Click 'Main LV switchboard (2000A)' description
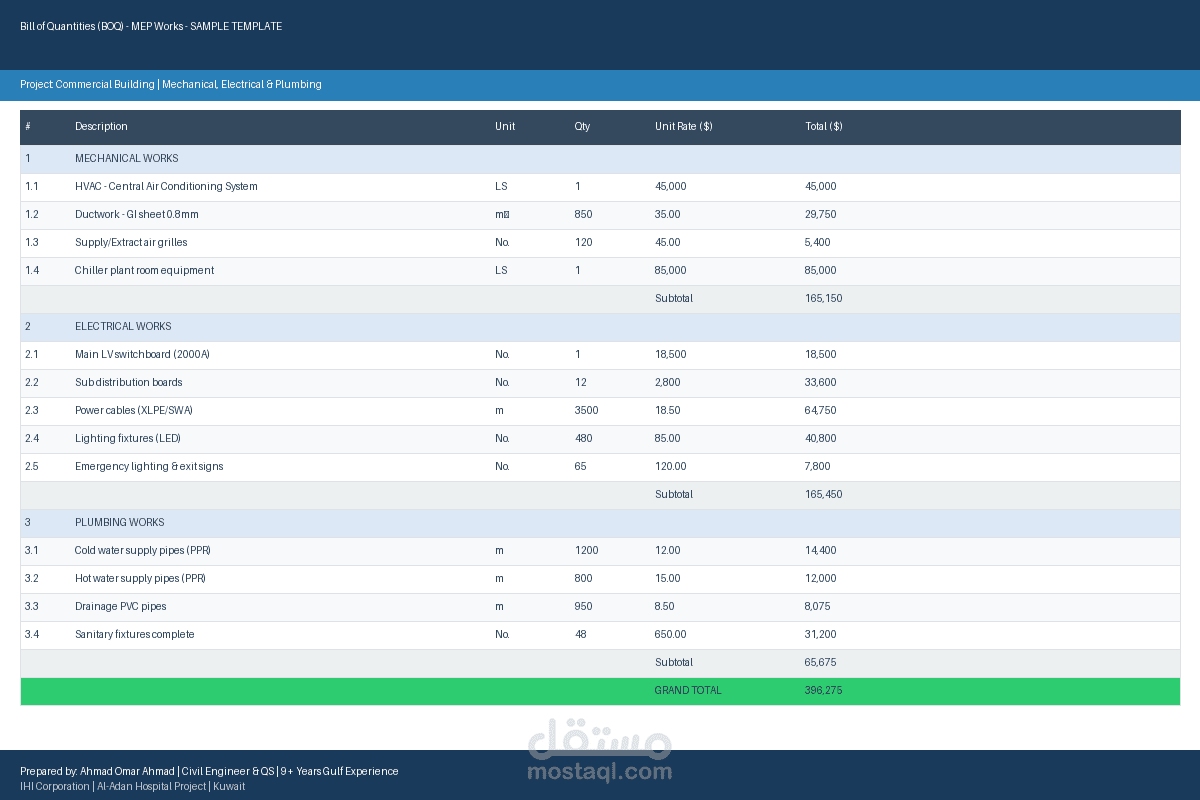The width and height of the screenshot is (1200, 800). point(142,355)
